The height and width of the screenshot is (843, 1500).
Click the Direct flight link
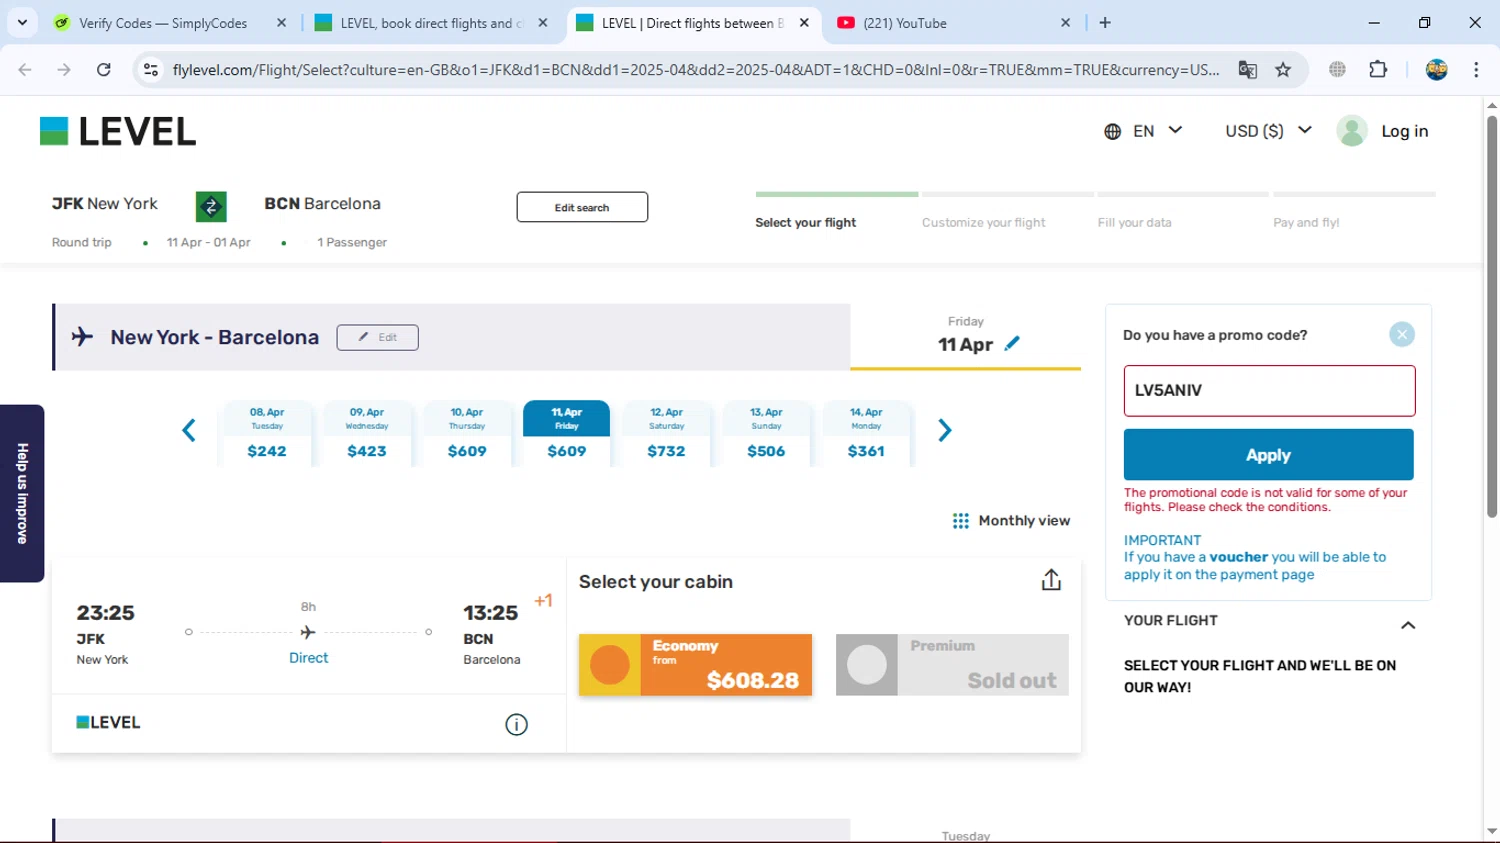click(x=308, y=658)
